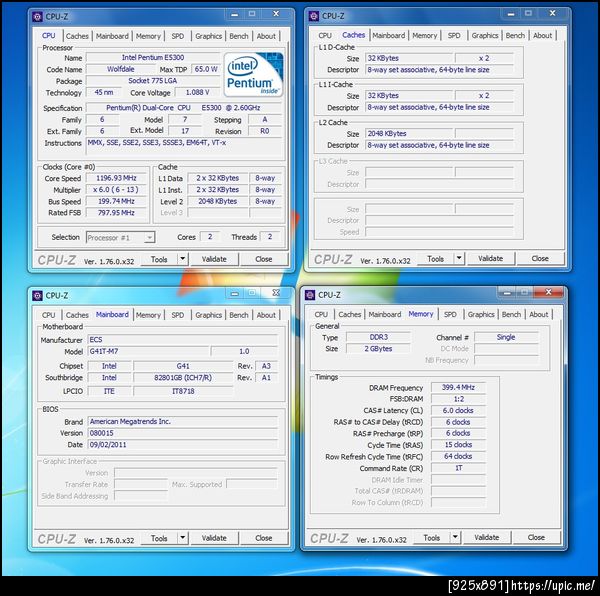The height and width of the screenshot is (596, 600).
Task: Click the Wolfdale code name value
Action: pos(121,69)
